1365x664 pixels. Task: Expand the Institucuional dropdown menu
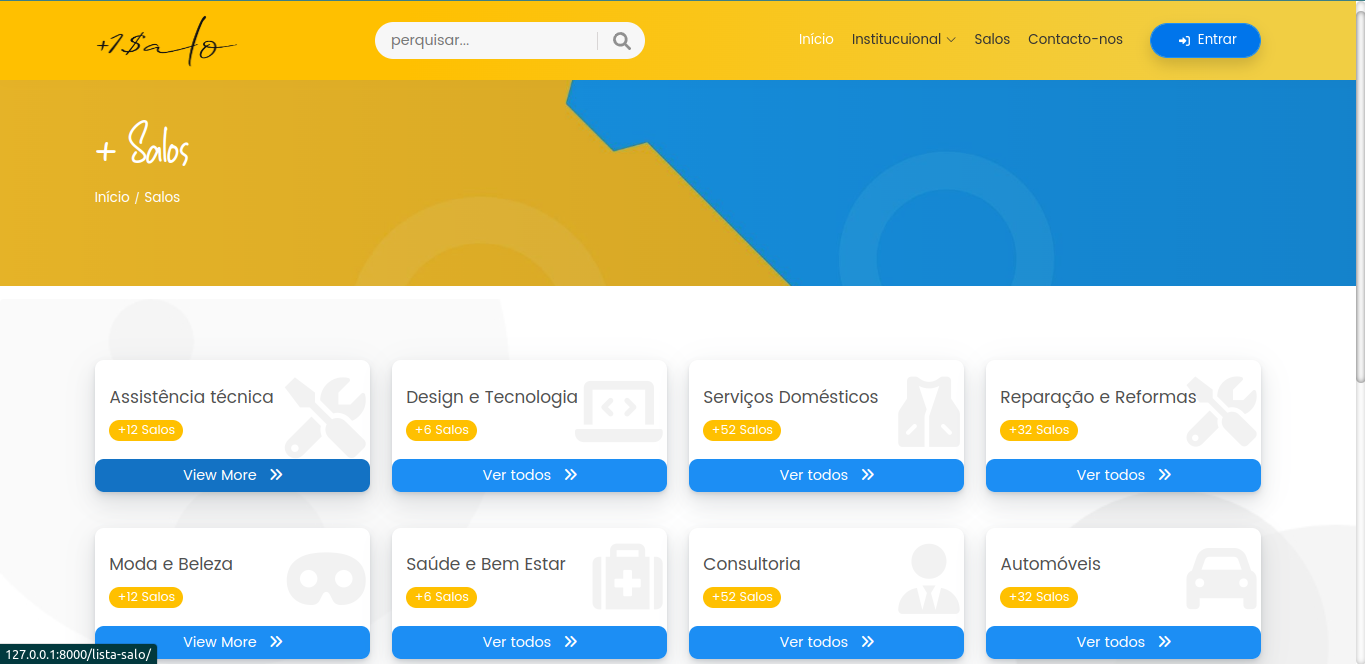click(x=903, y=40)
